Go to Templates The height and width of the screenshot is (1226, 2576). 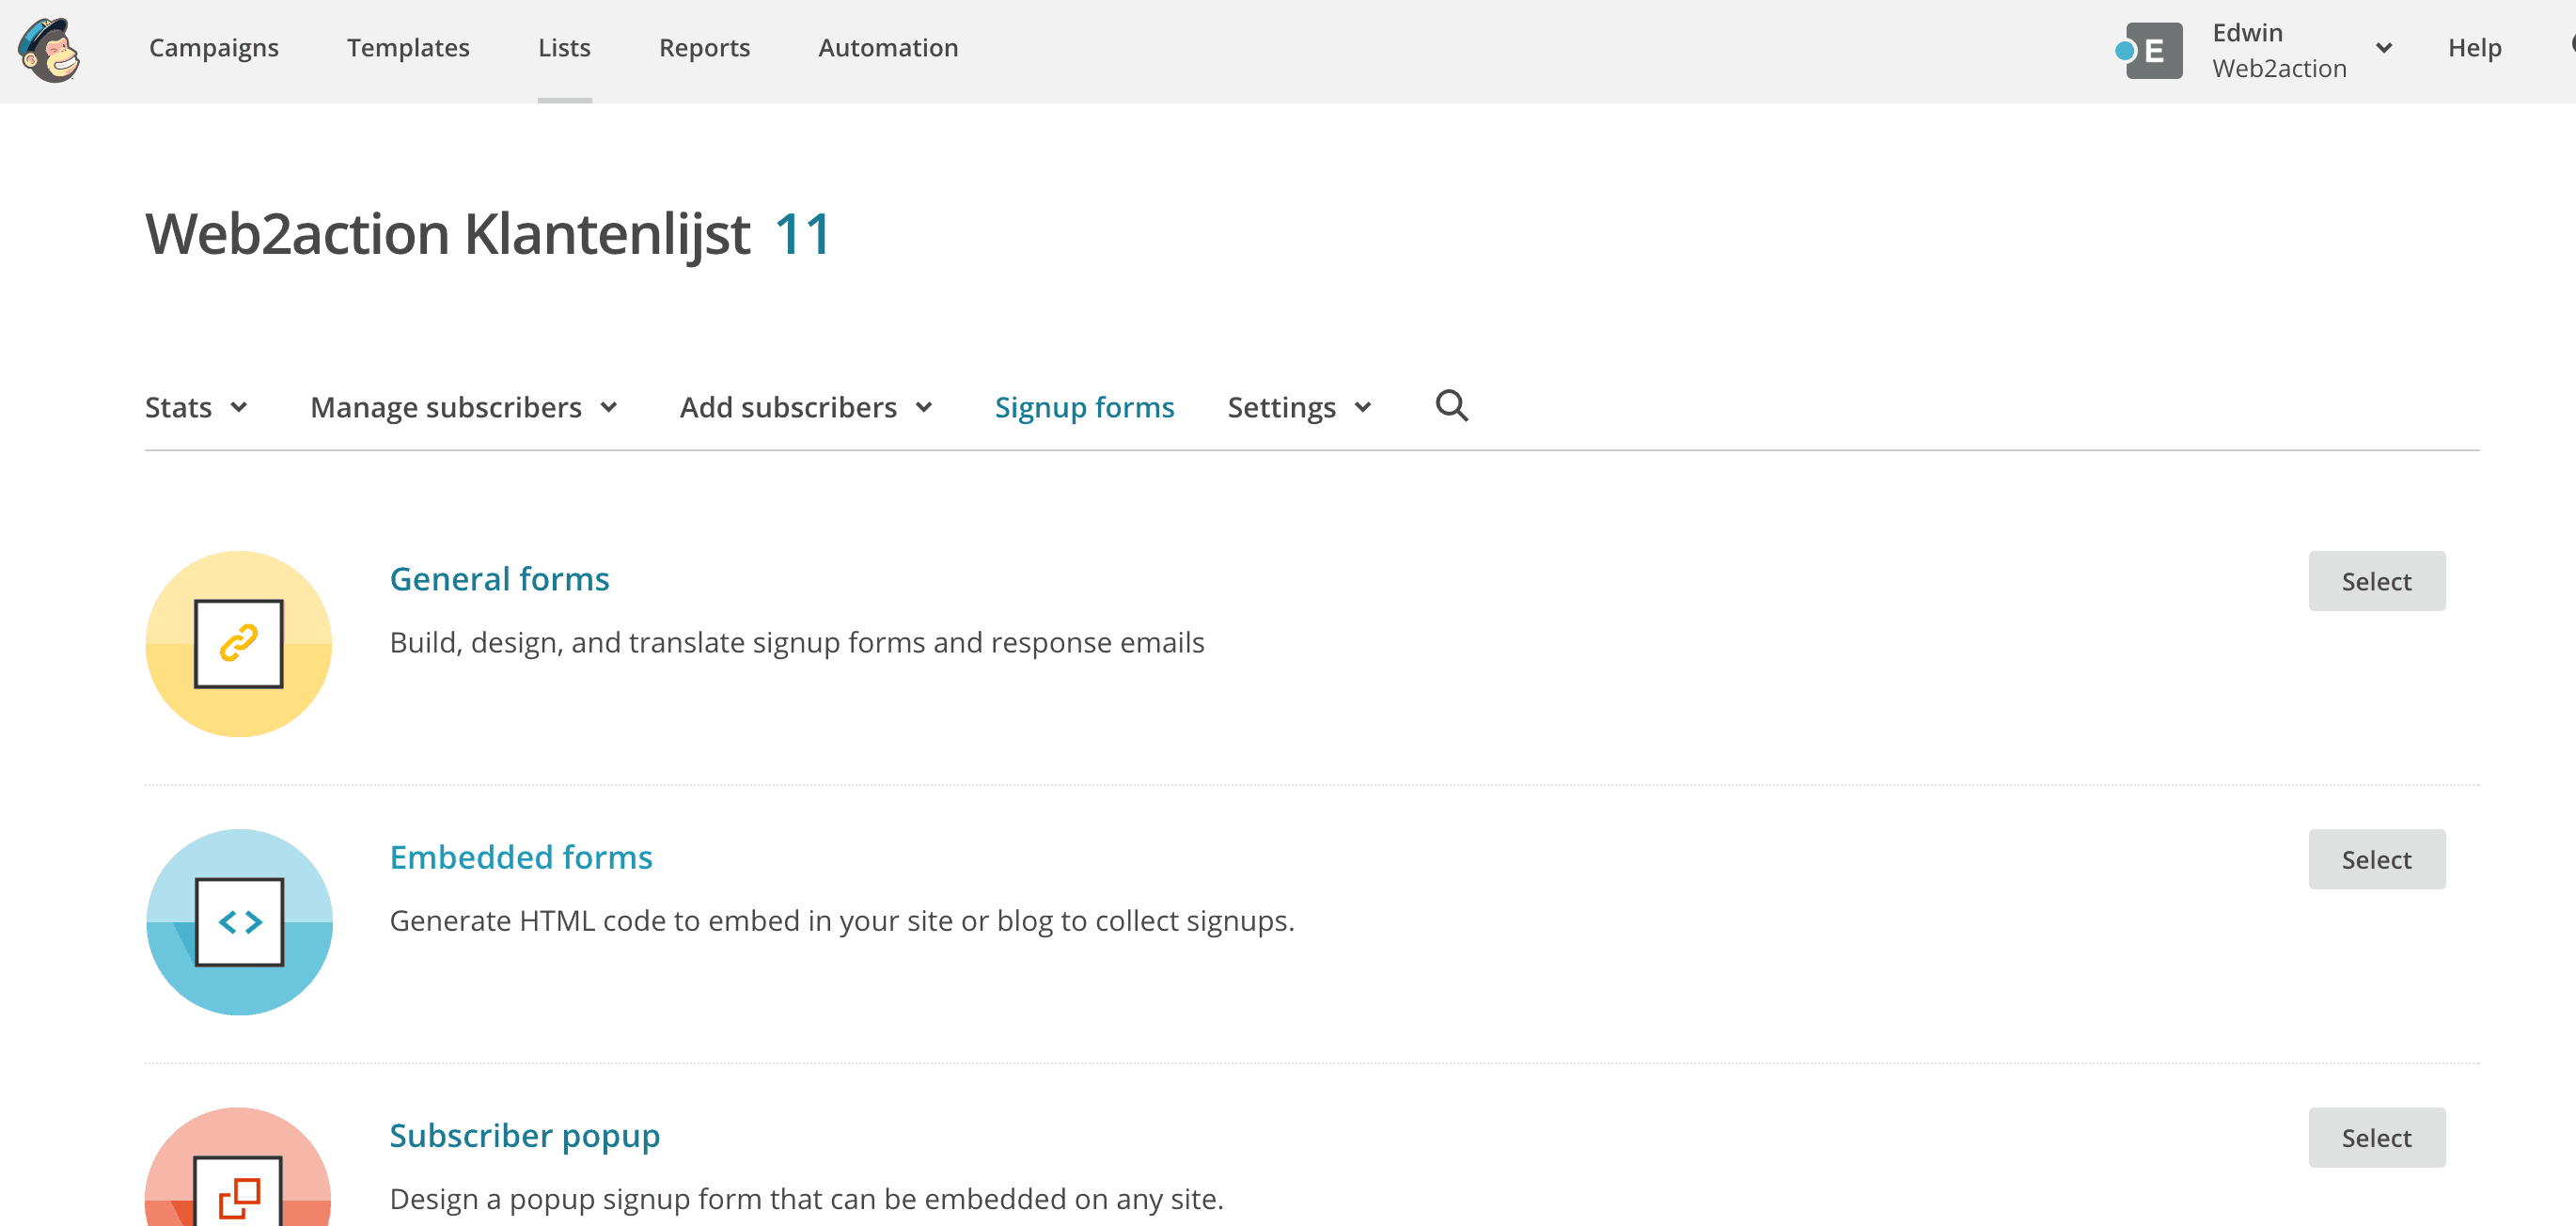click(x=408, y=48)
